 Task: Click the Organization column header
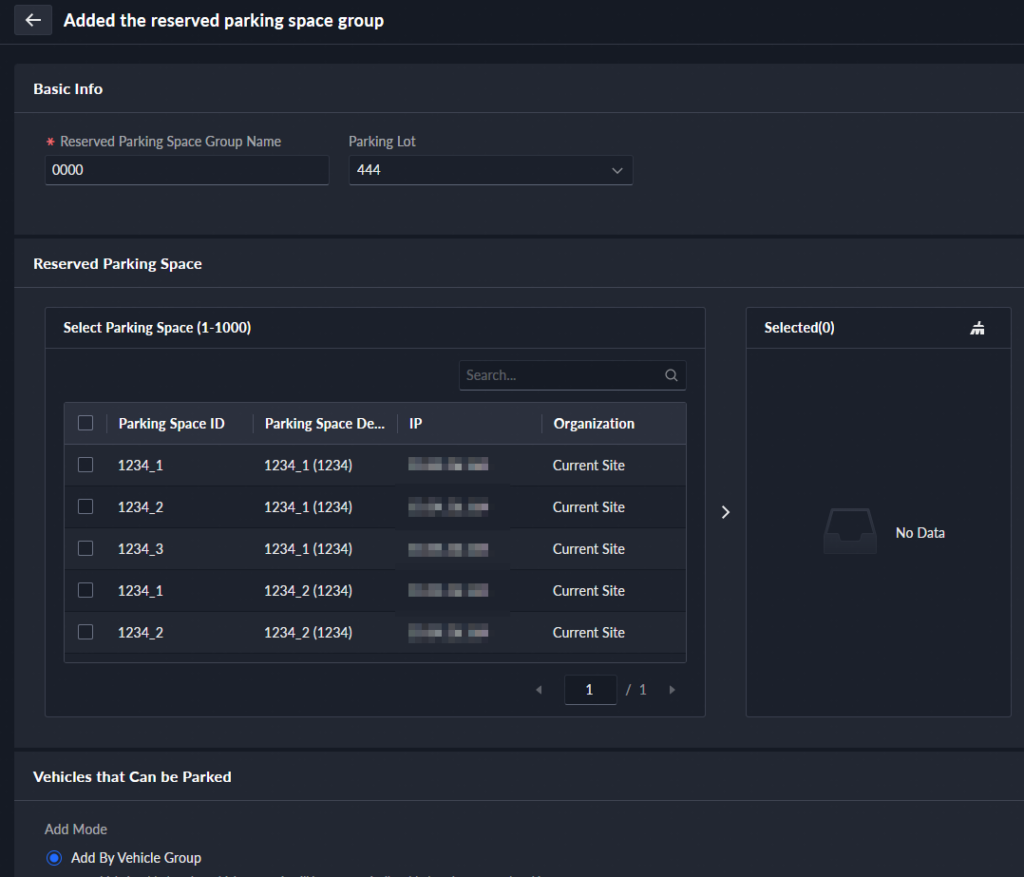594,424
